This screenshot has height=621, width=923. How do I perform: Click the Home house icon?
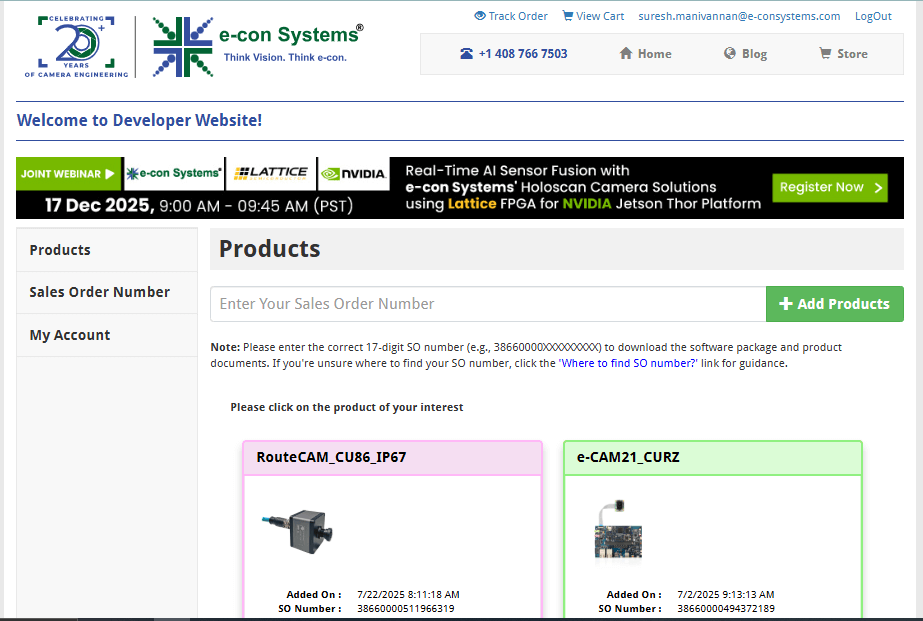[x=626, y=54]
